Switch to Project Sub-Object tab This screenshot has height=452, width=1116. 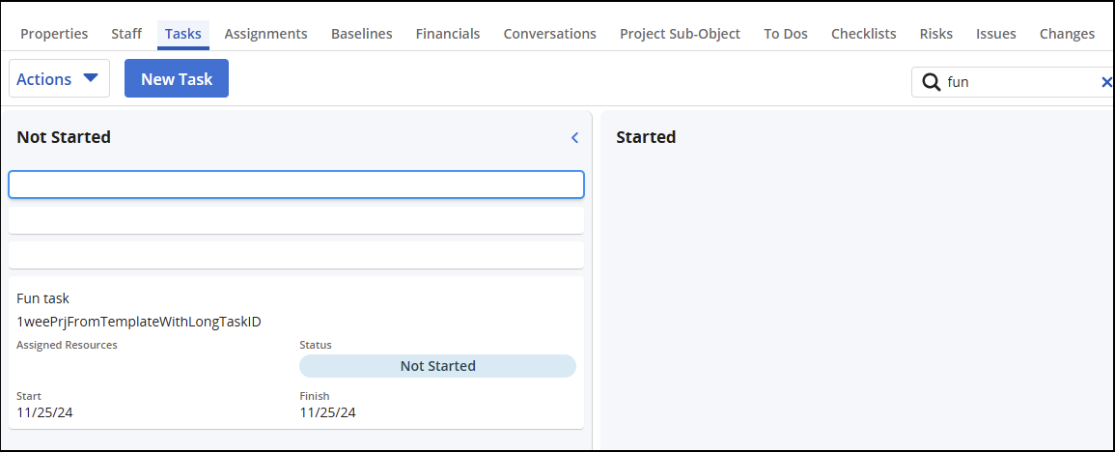click(680, 34)
